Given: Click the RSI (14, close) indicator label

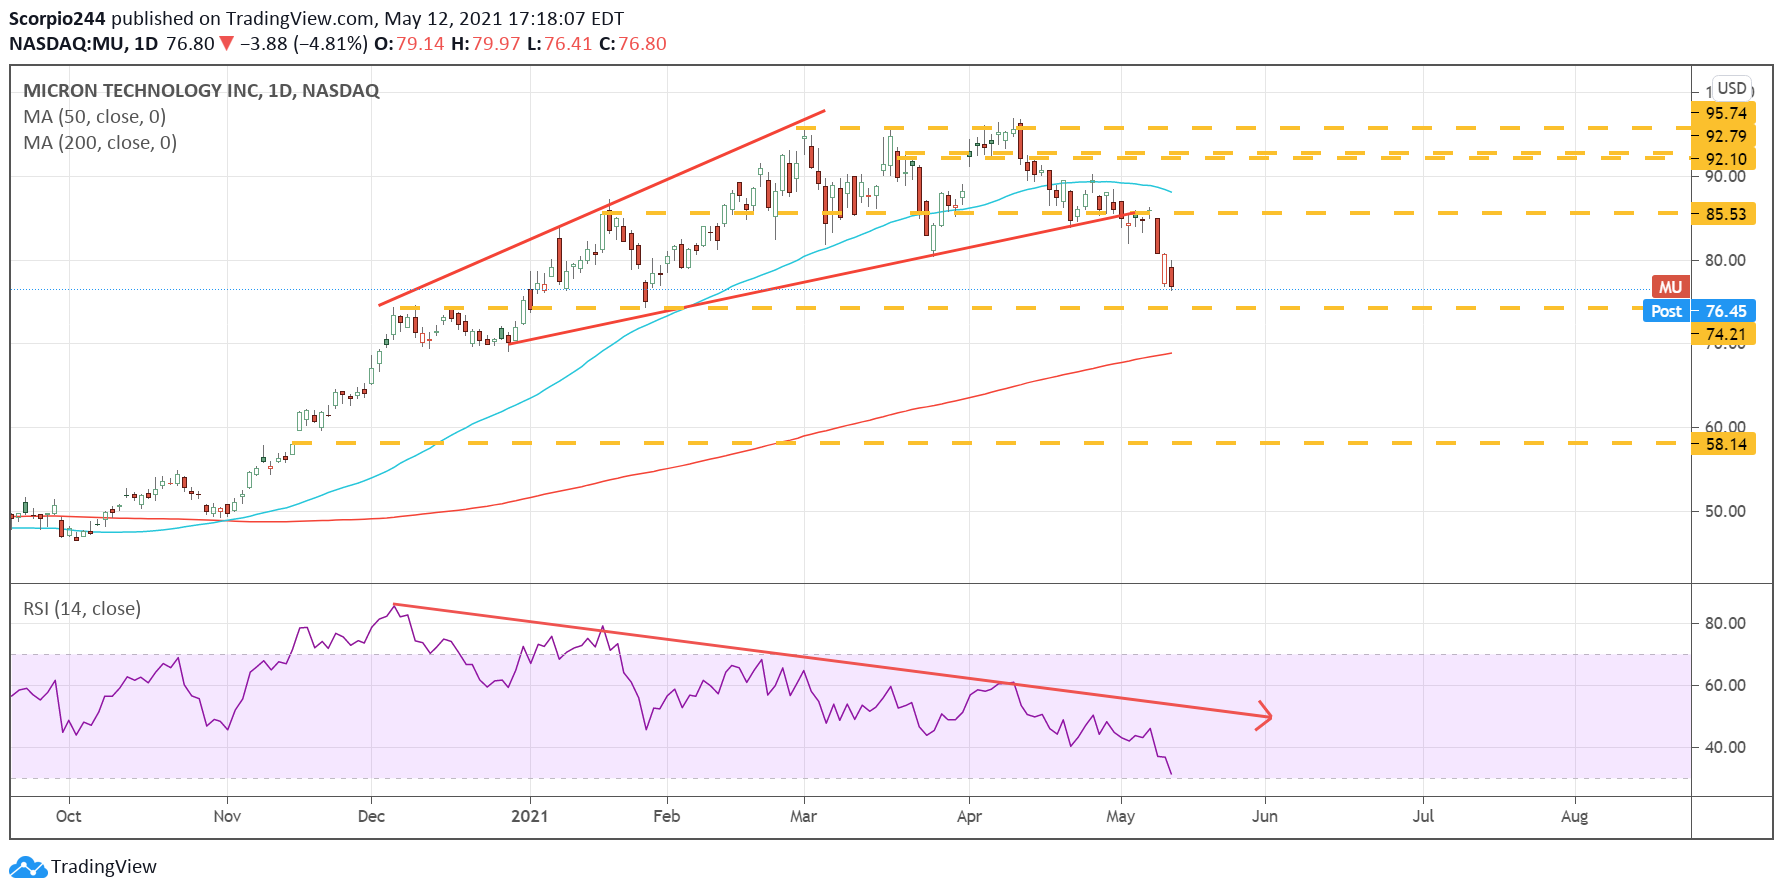Looking at the screenshot, I should [x=82, y=609].
